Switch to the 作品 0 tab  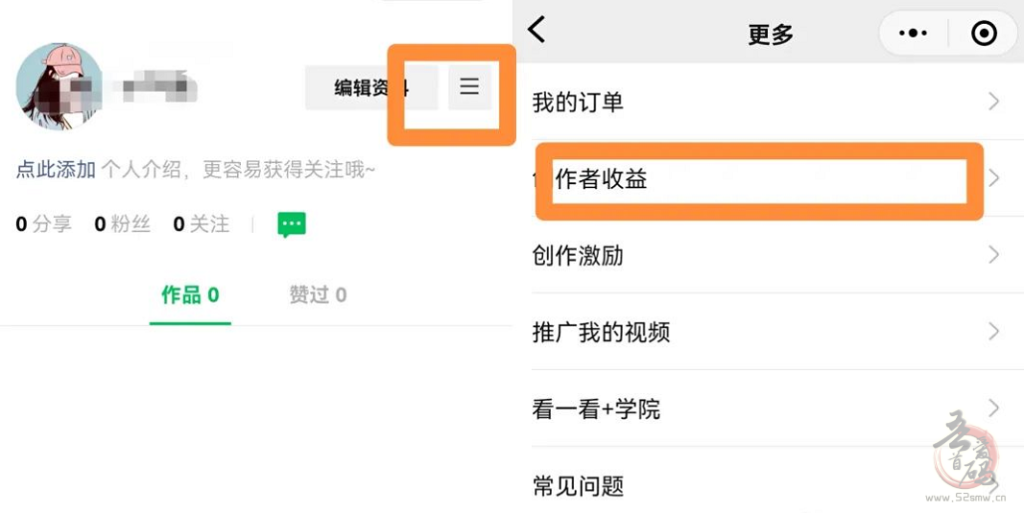coord(190,296)
